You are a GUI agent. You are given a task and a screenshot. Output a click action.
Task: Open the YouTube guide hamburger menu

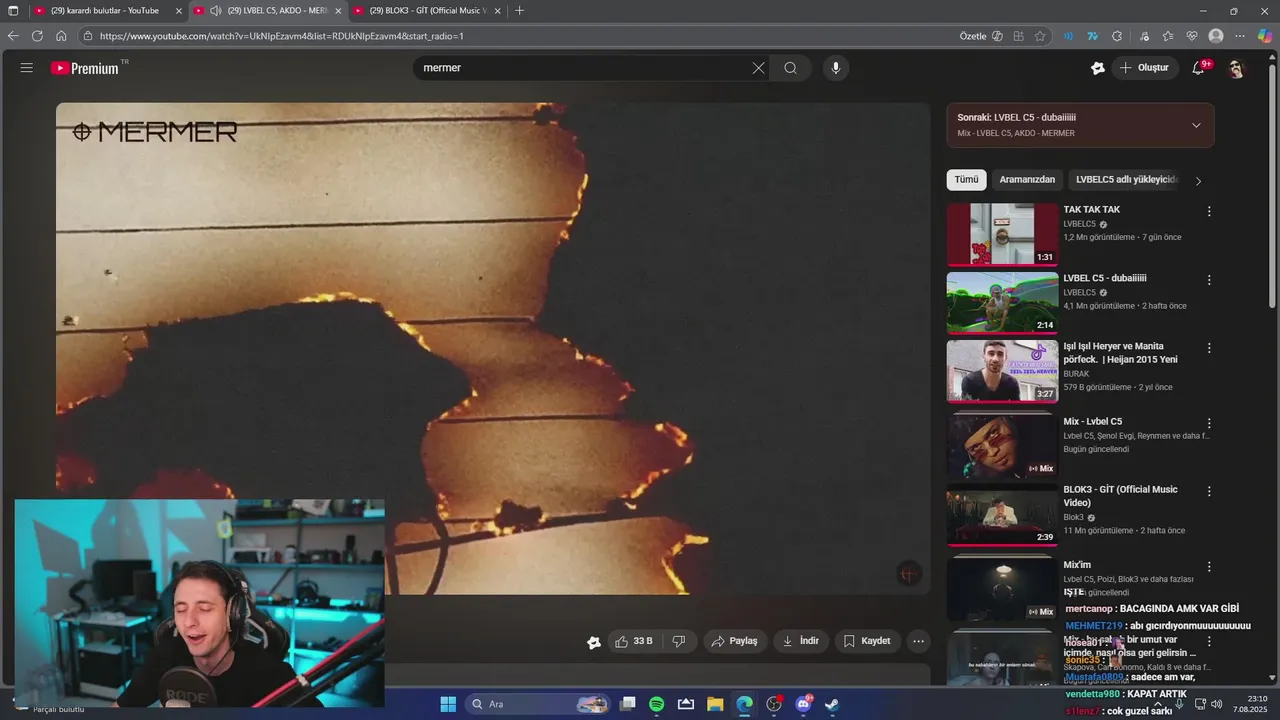26,68
